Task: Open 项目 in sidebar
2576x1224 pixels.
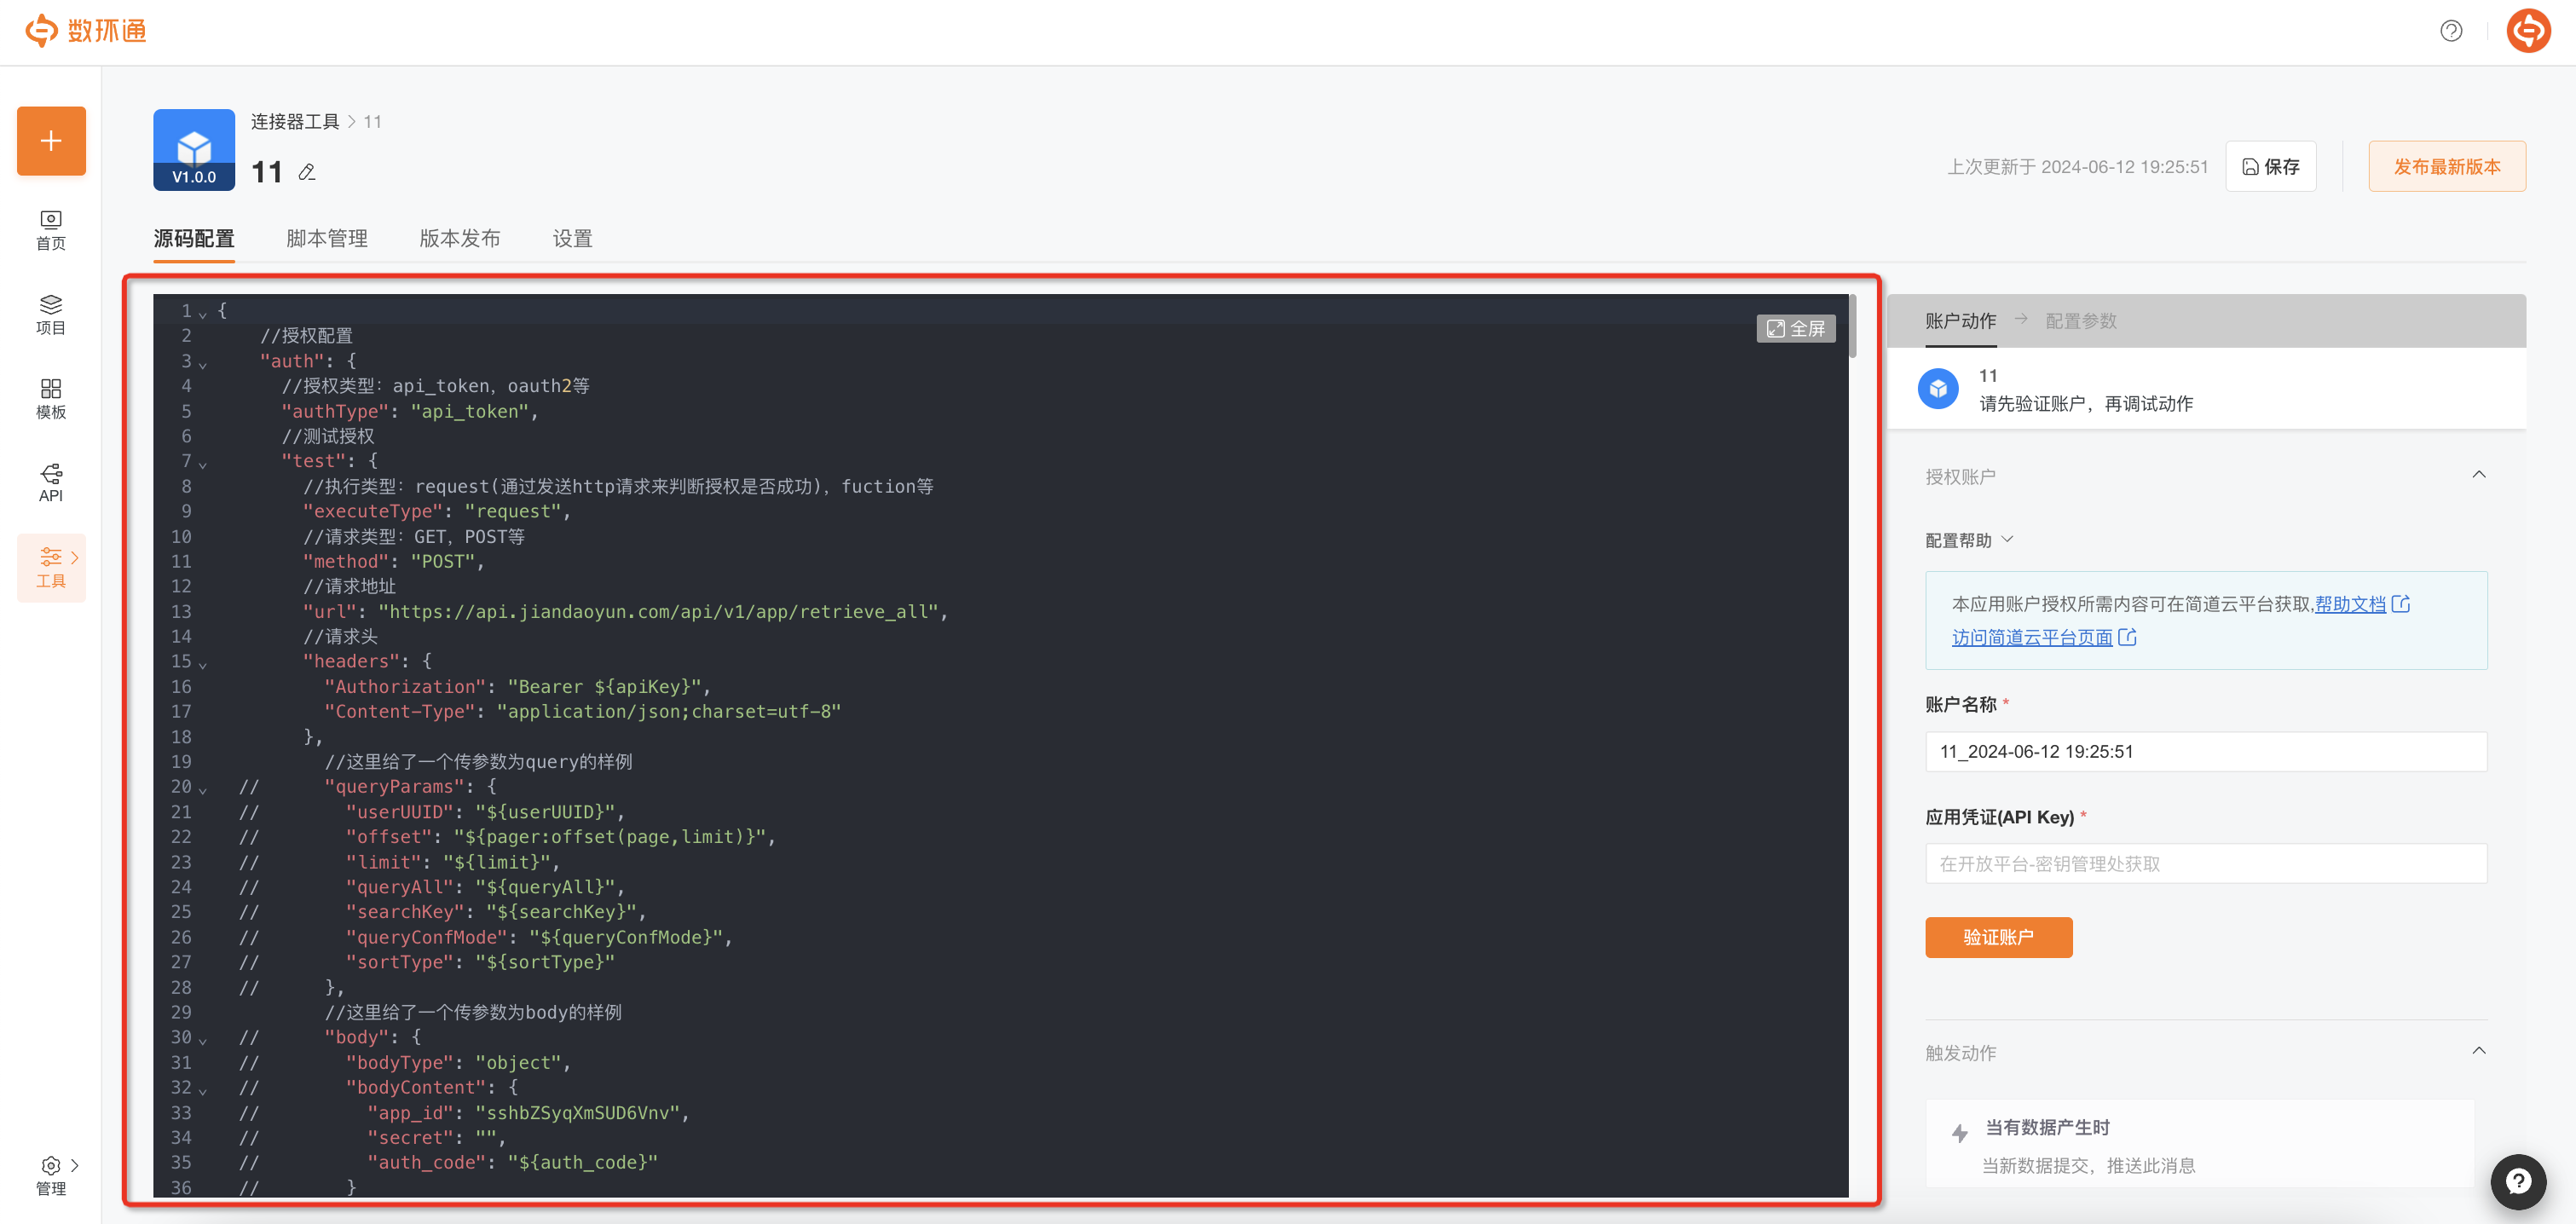Action: [51, 315]
